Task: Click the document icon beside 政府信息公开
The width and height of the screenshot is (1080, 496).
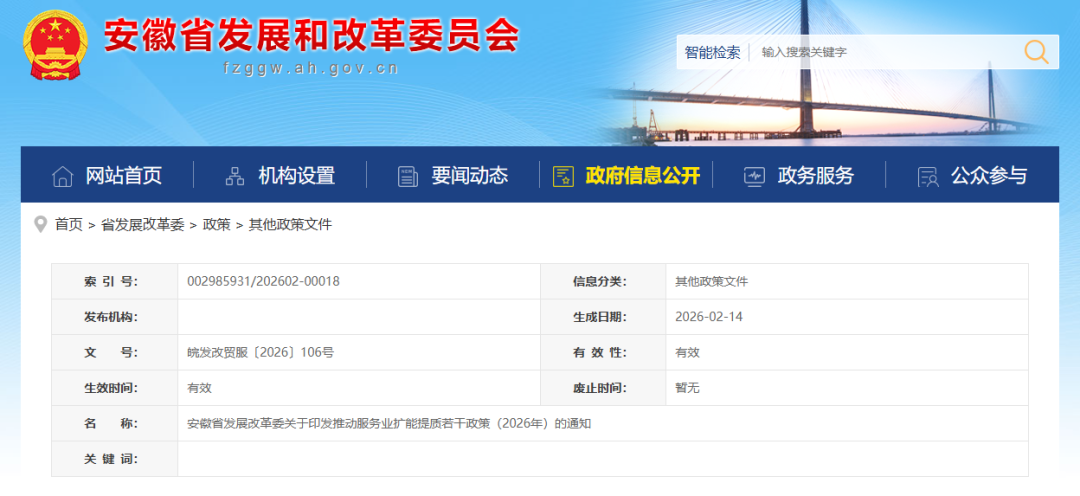Action: tap(563, 176)
